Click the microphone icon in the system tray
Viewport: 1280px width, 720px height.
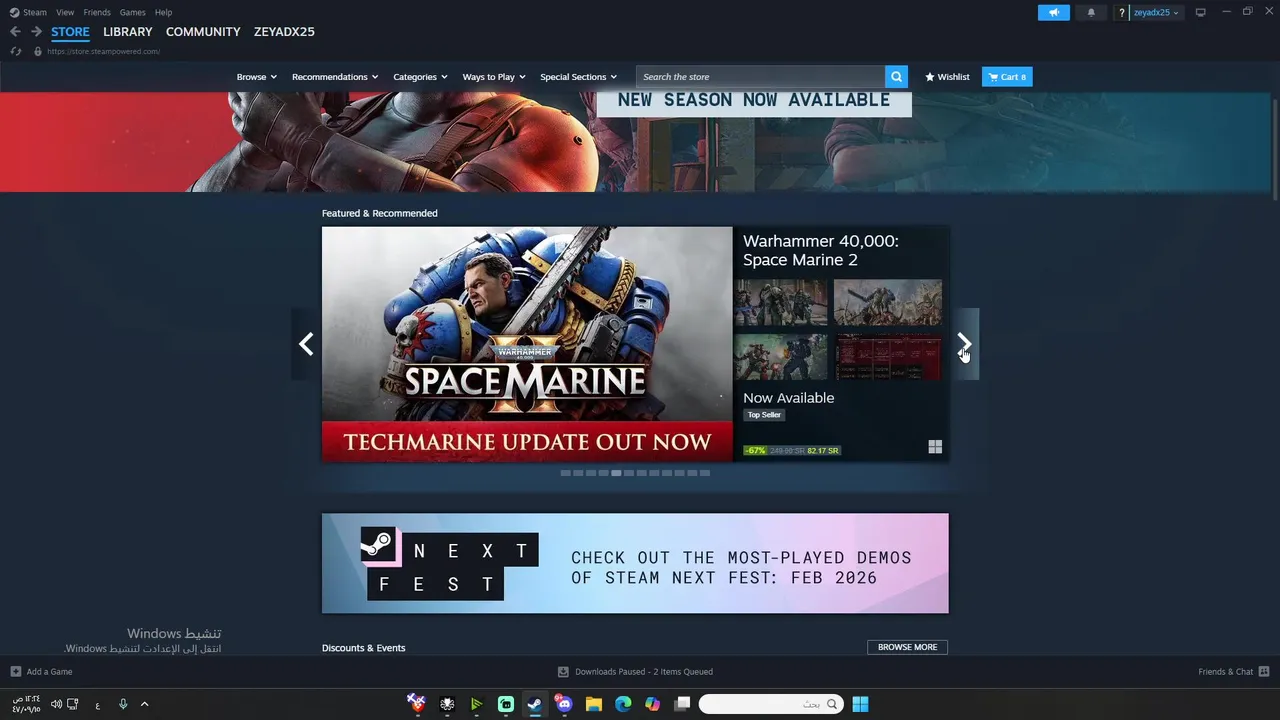coord(123,704)
